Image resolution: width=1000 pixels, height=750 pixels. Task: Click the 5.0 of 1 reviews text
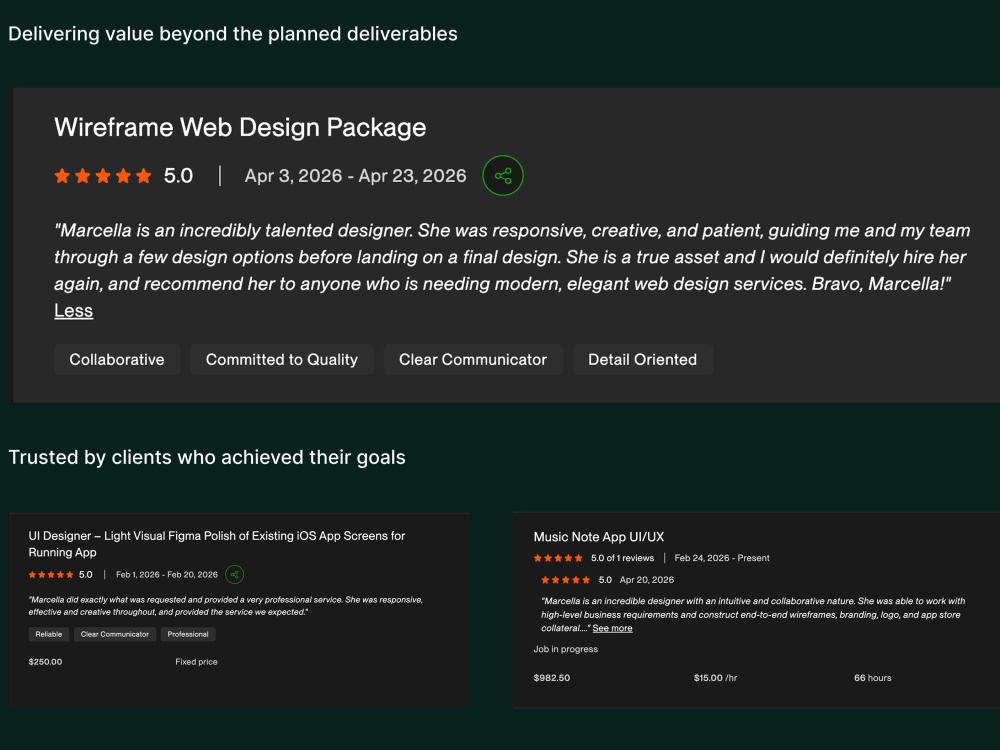click(x=622, y=558)
